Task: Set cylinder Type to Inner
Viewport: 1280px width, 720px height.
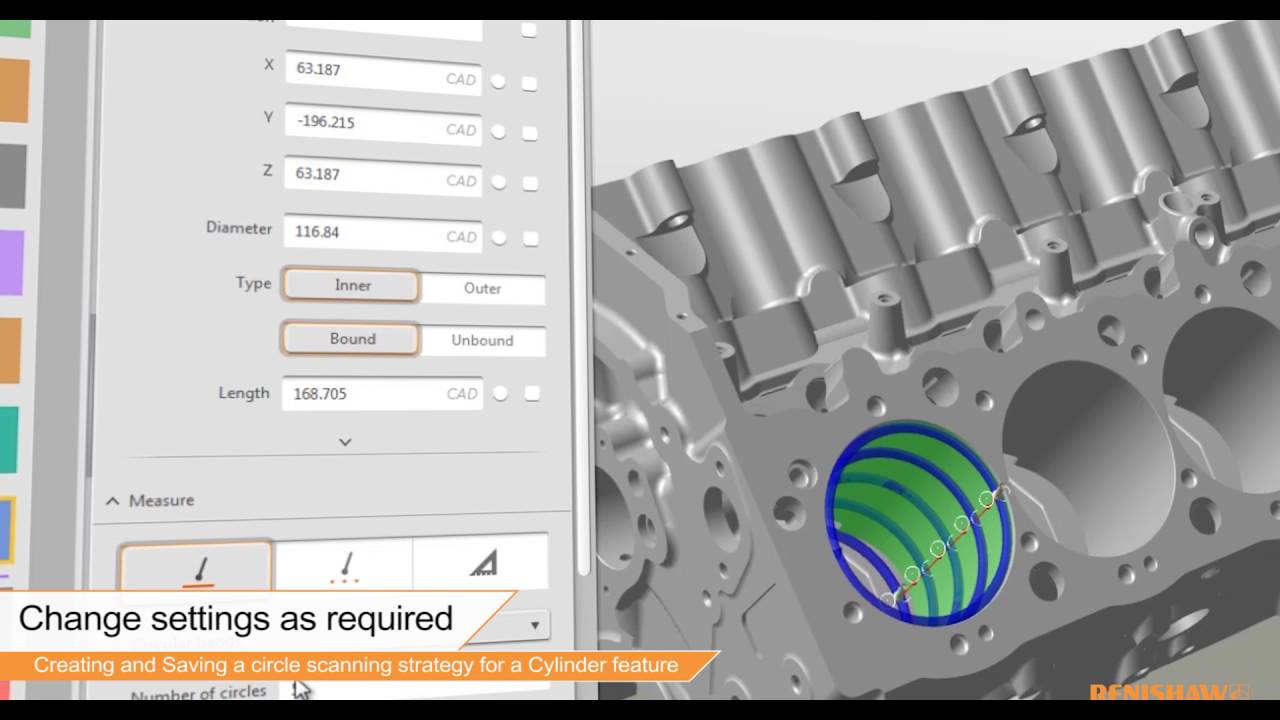Action: click(351, 285)
